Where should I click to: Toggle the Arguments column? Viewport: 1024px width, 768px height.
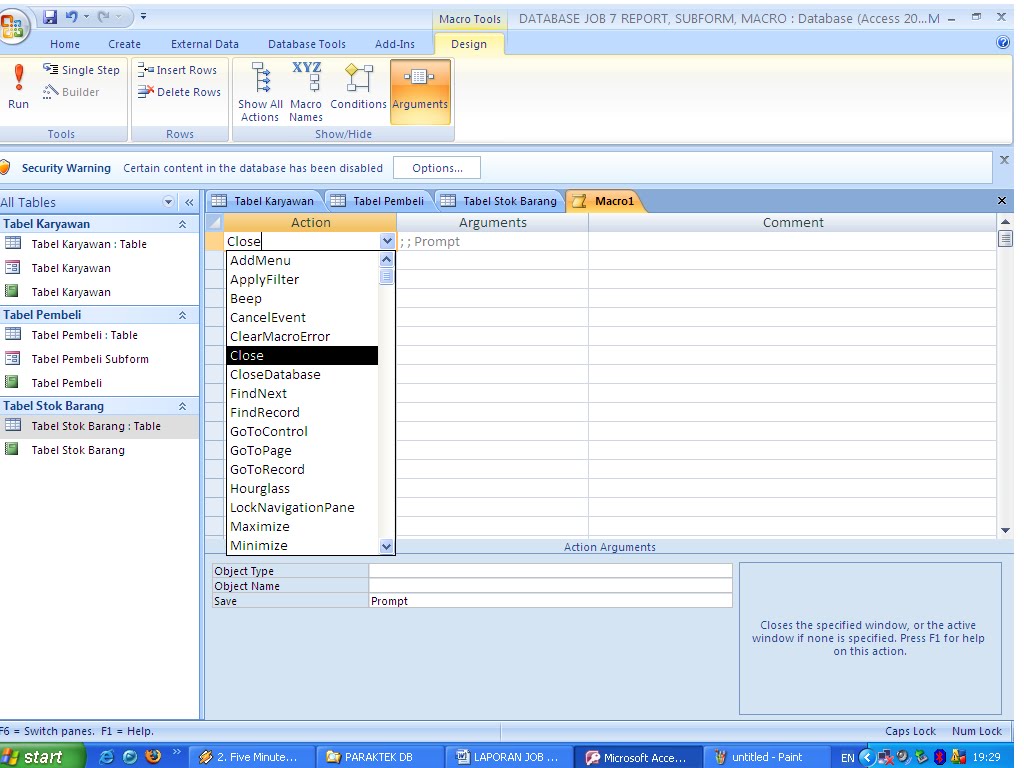420,92
